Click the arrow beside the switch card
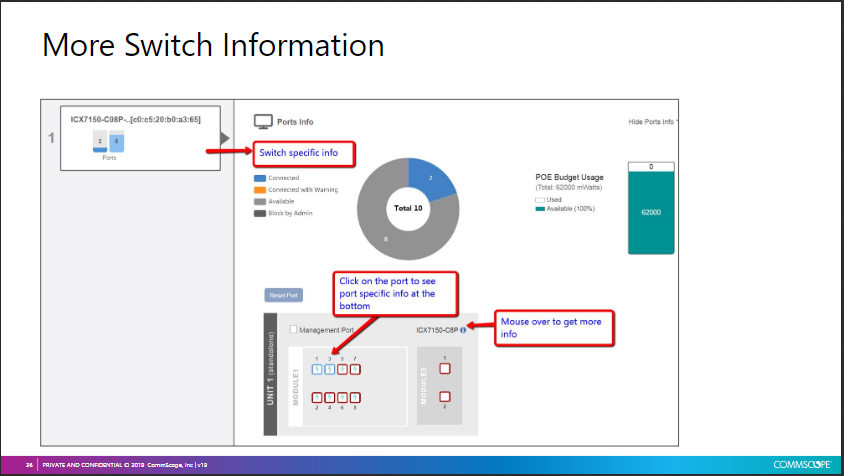 pos(225,137)
